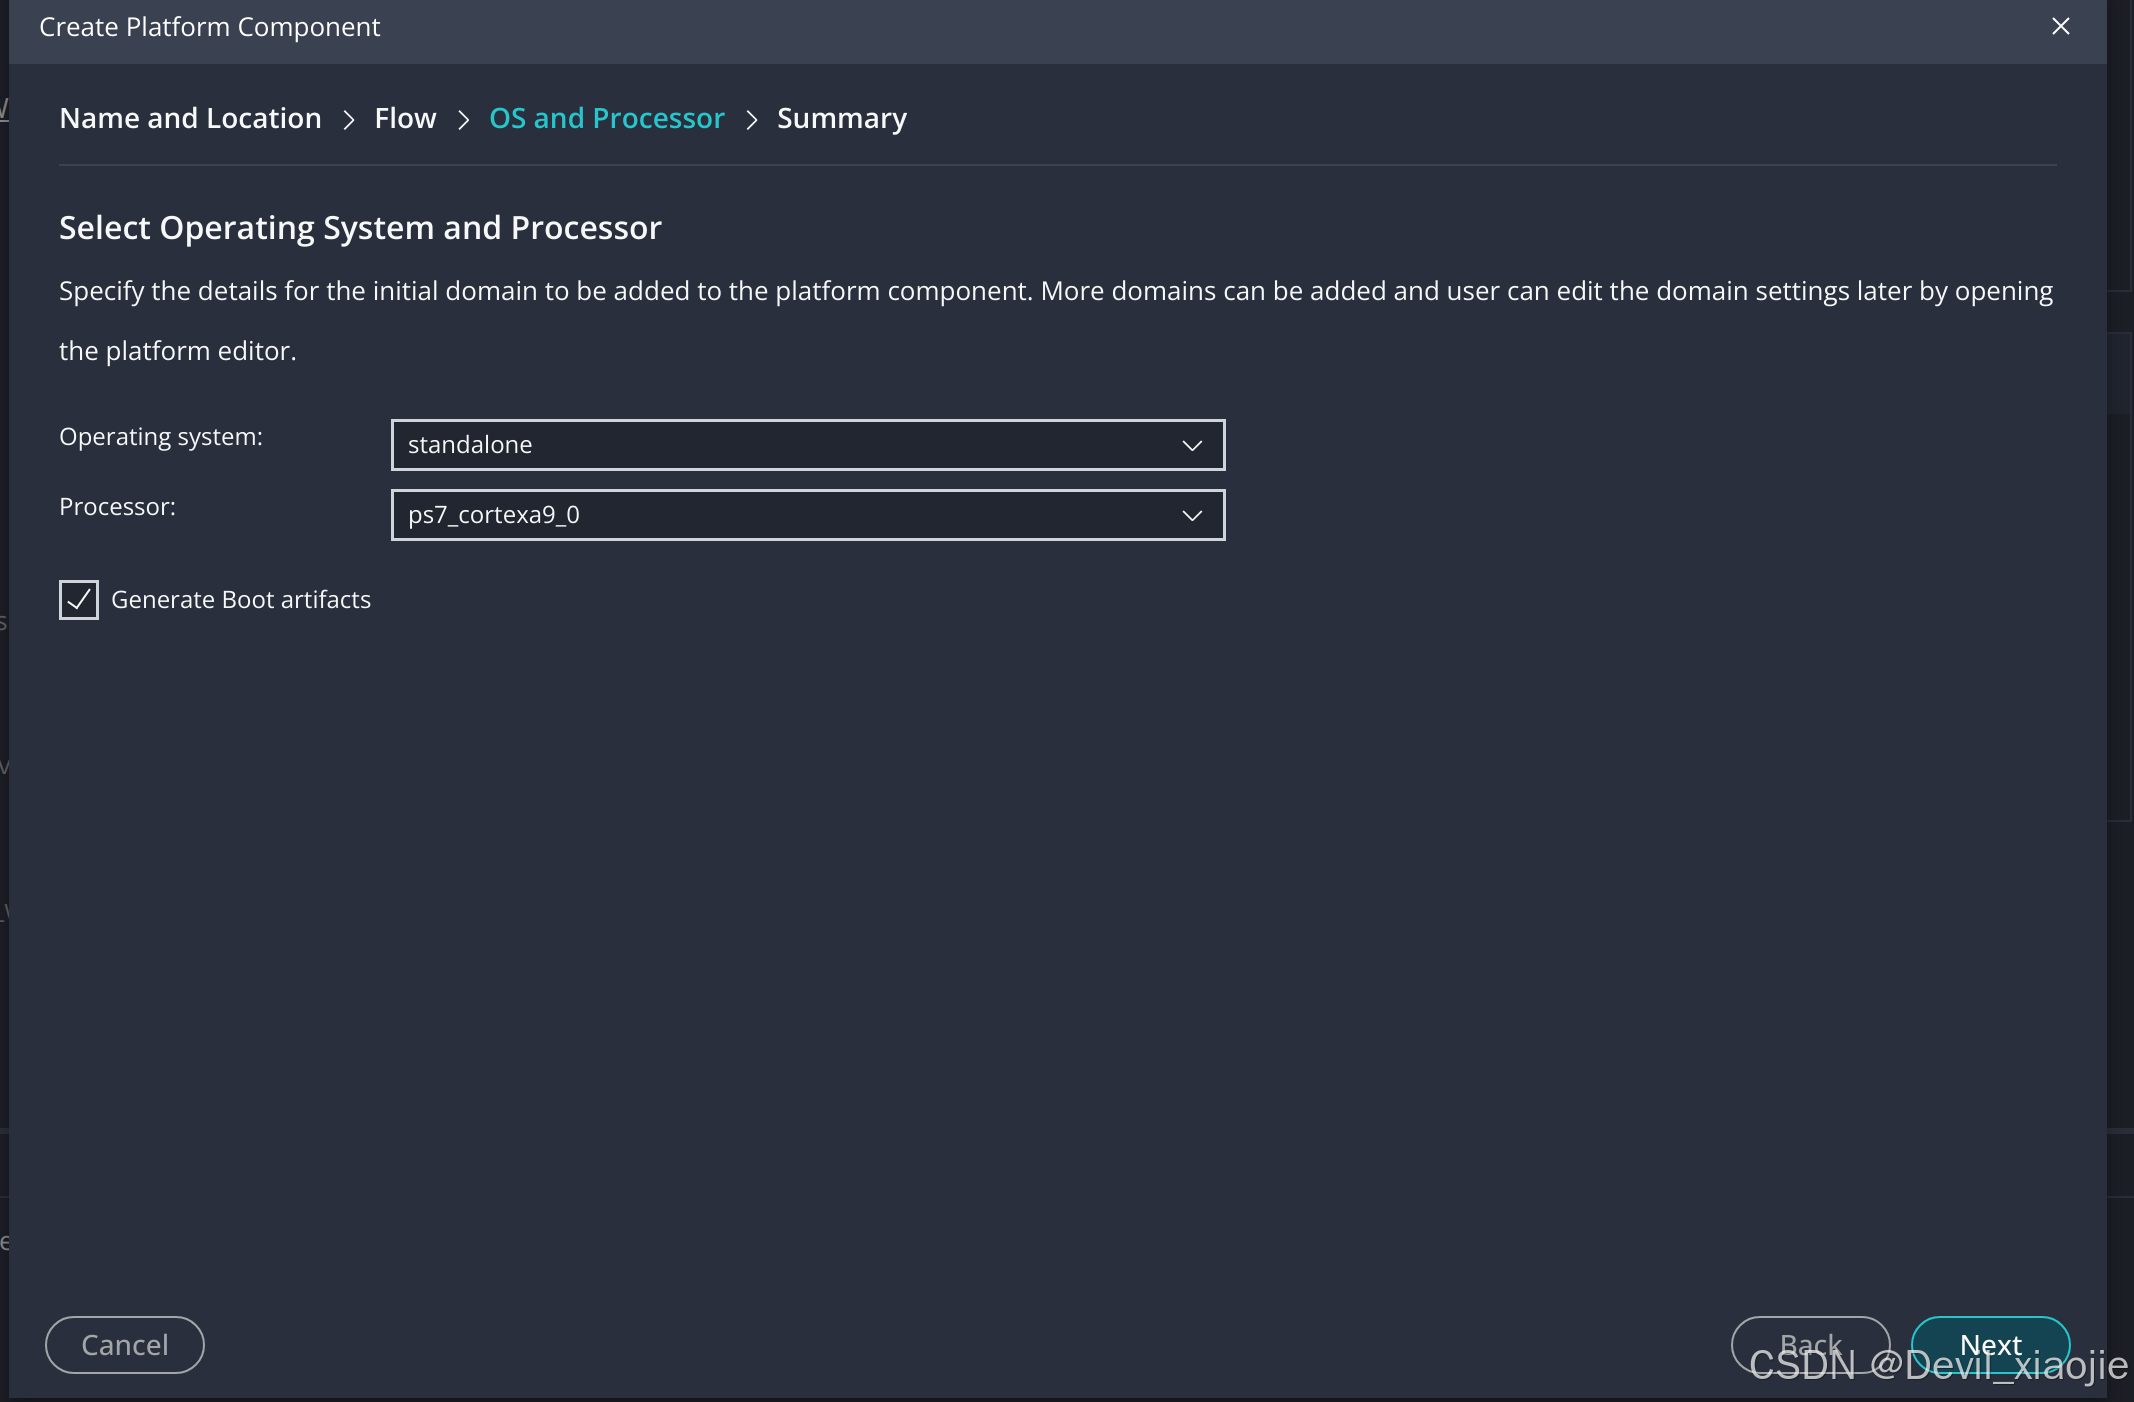This screenshot has width=2134, height=1402.
Task: Click chevron separator after Flow
Action: [x=463, y=120]
